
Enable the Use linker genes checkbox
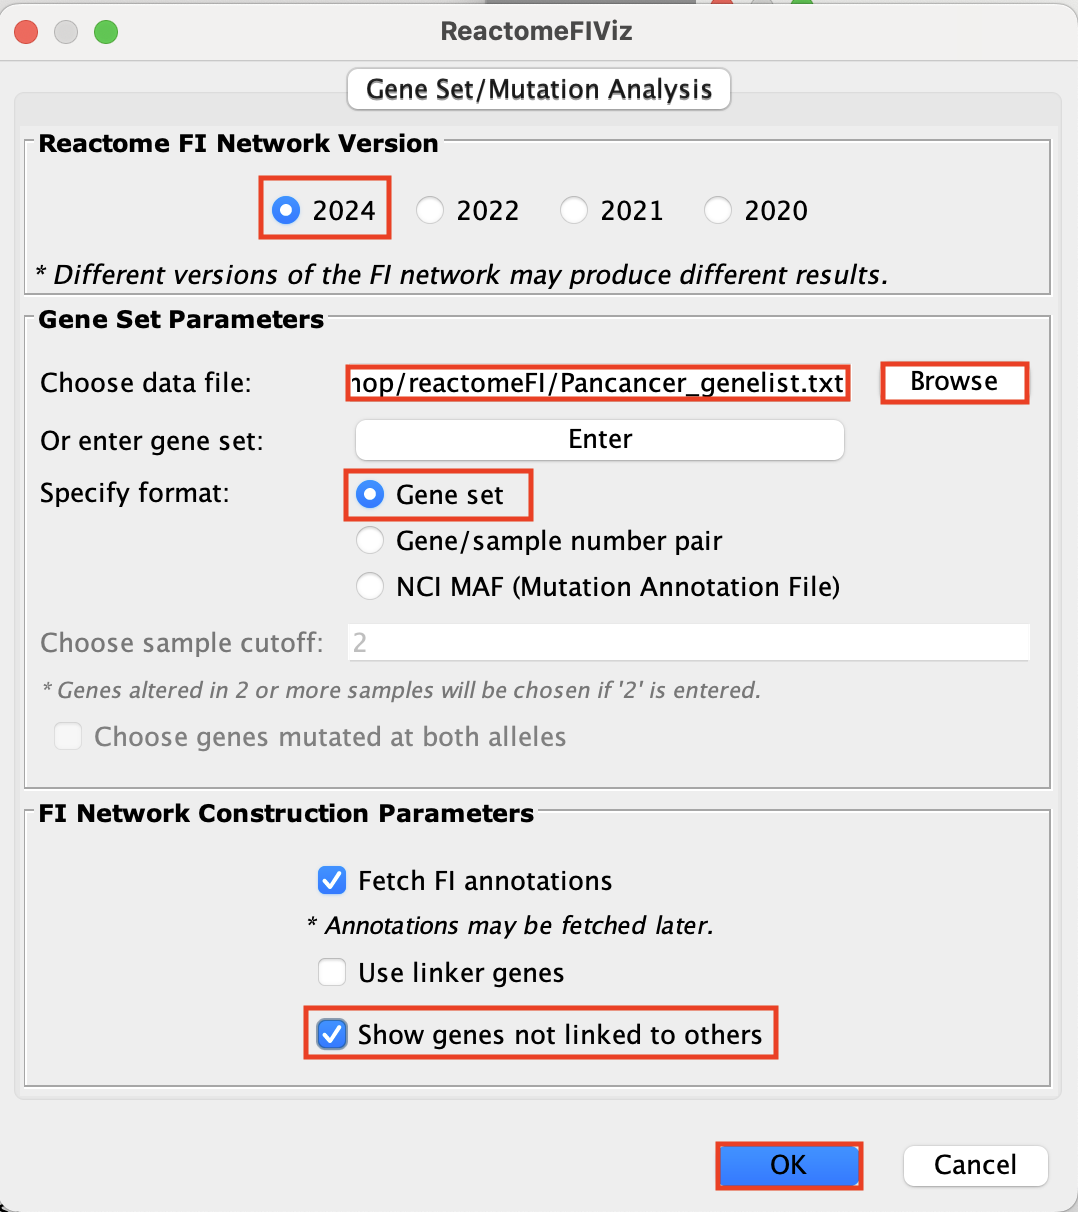click(332, 973)
